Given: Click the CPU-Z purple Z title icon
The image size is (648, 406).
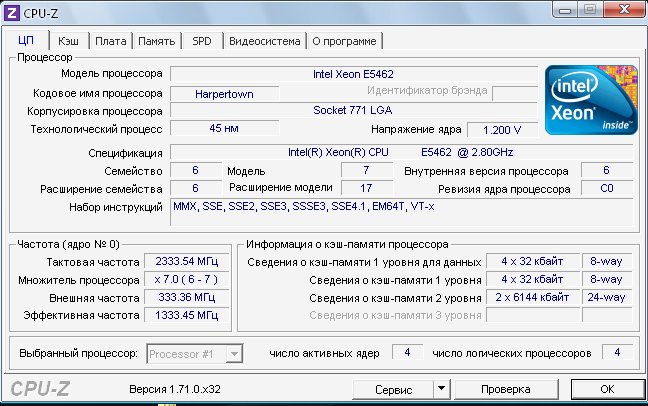Looking at the screenshot, I should pos(11,13).
